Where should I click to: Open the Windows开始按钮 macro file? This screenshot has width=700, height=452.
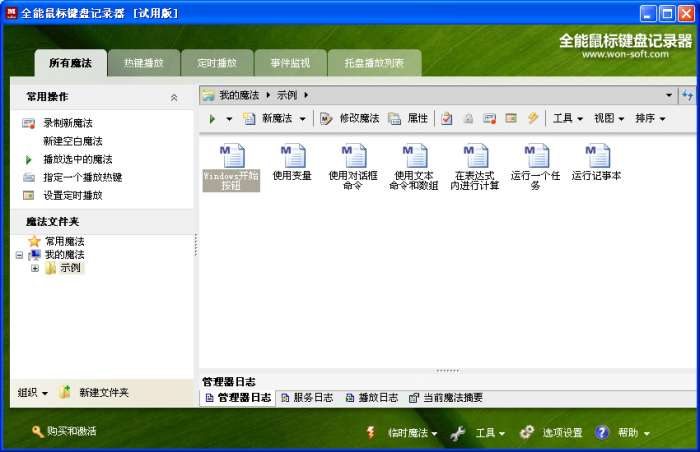231,167
